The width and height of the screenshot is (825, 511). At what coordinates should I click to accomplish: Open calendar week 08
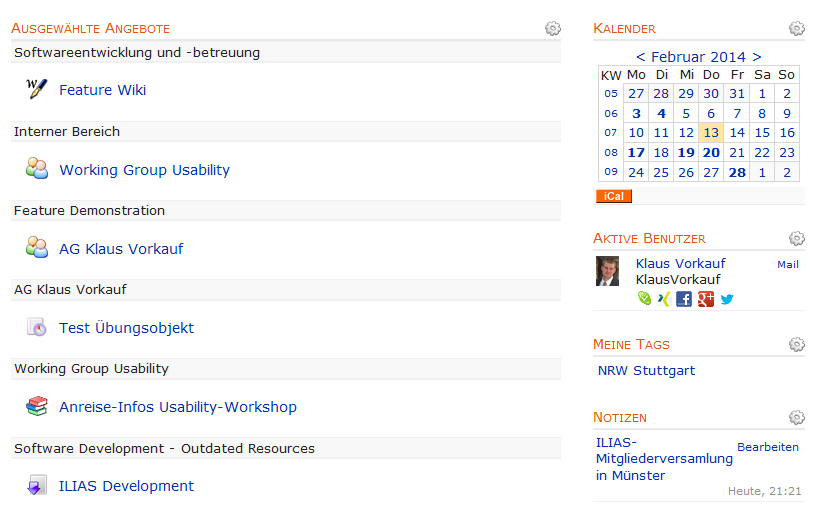click(x=610, y=153)
